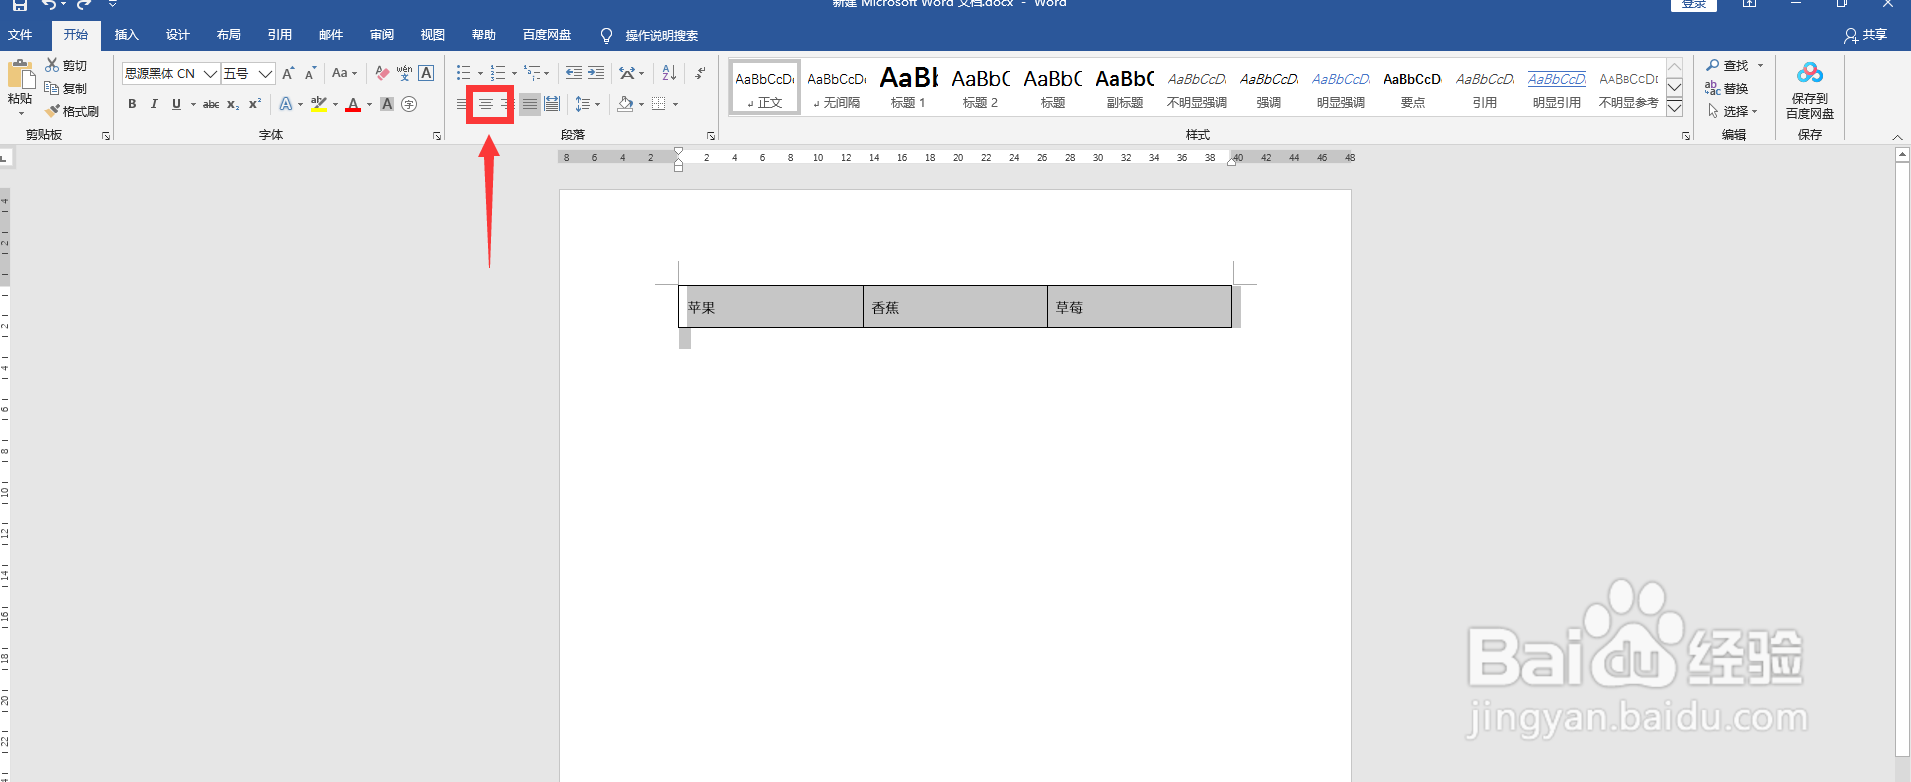The width and height of the screenshot is (1911, 782).
Task: Expand the Change Case (Aa) dropdown
Action: click(x=344, y=73)
